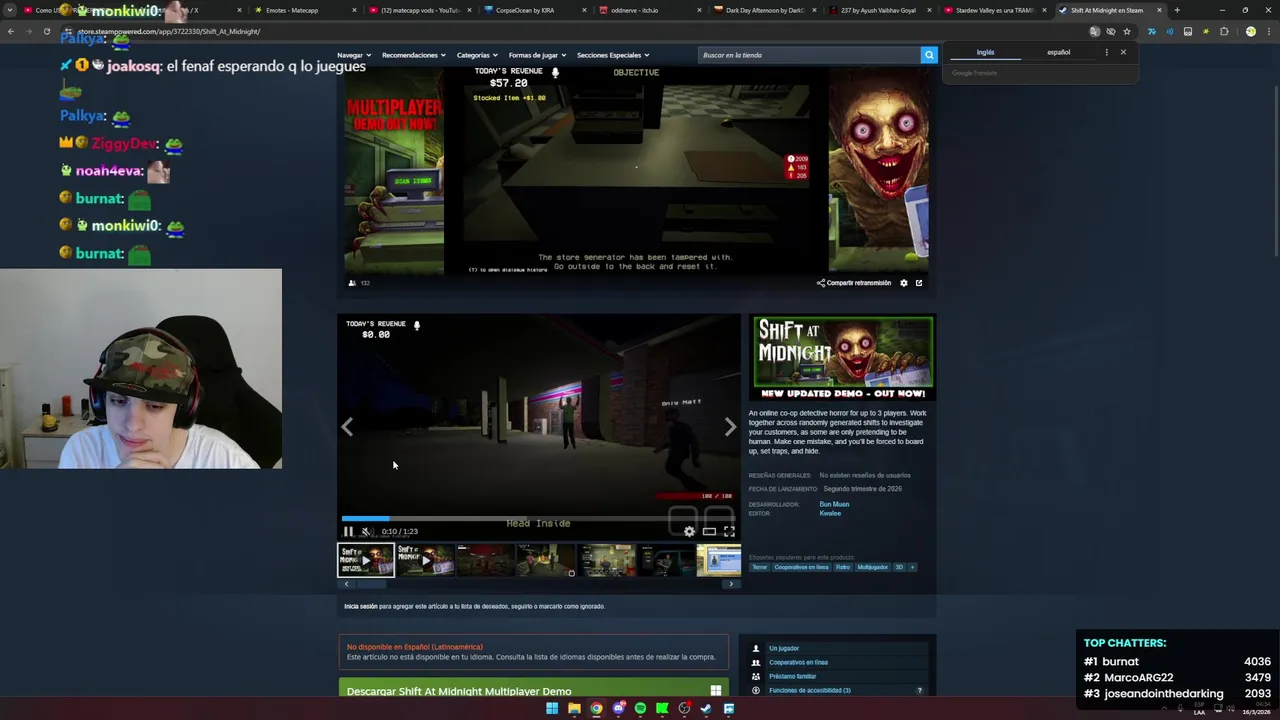The image size is (1280, 720).
Task: Select the first trailer thumbnail
Action: click(366, 560)
